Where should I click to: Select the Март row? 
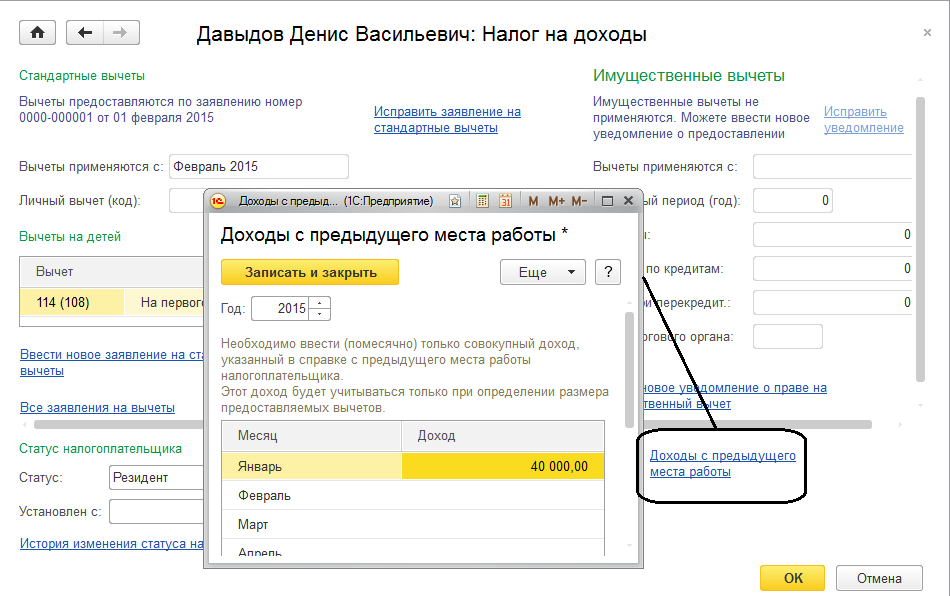(x=413, y=525)
